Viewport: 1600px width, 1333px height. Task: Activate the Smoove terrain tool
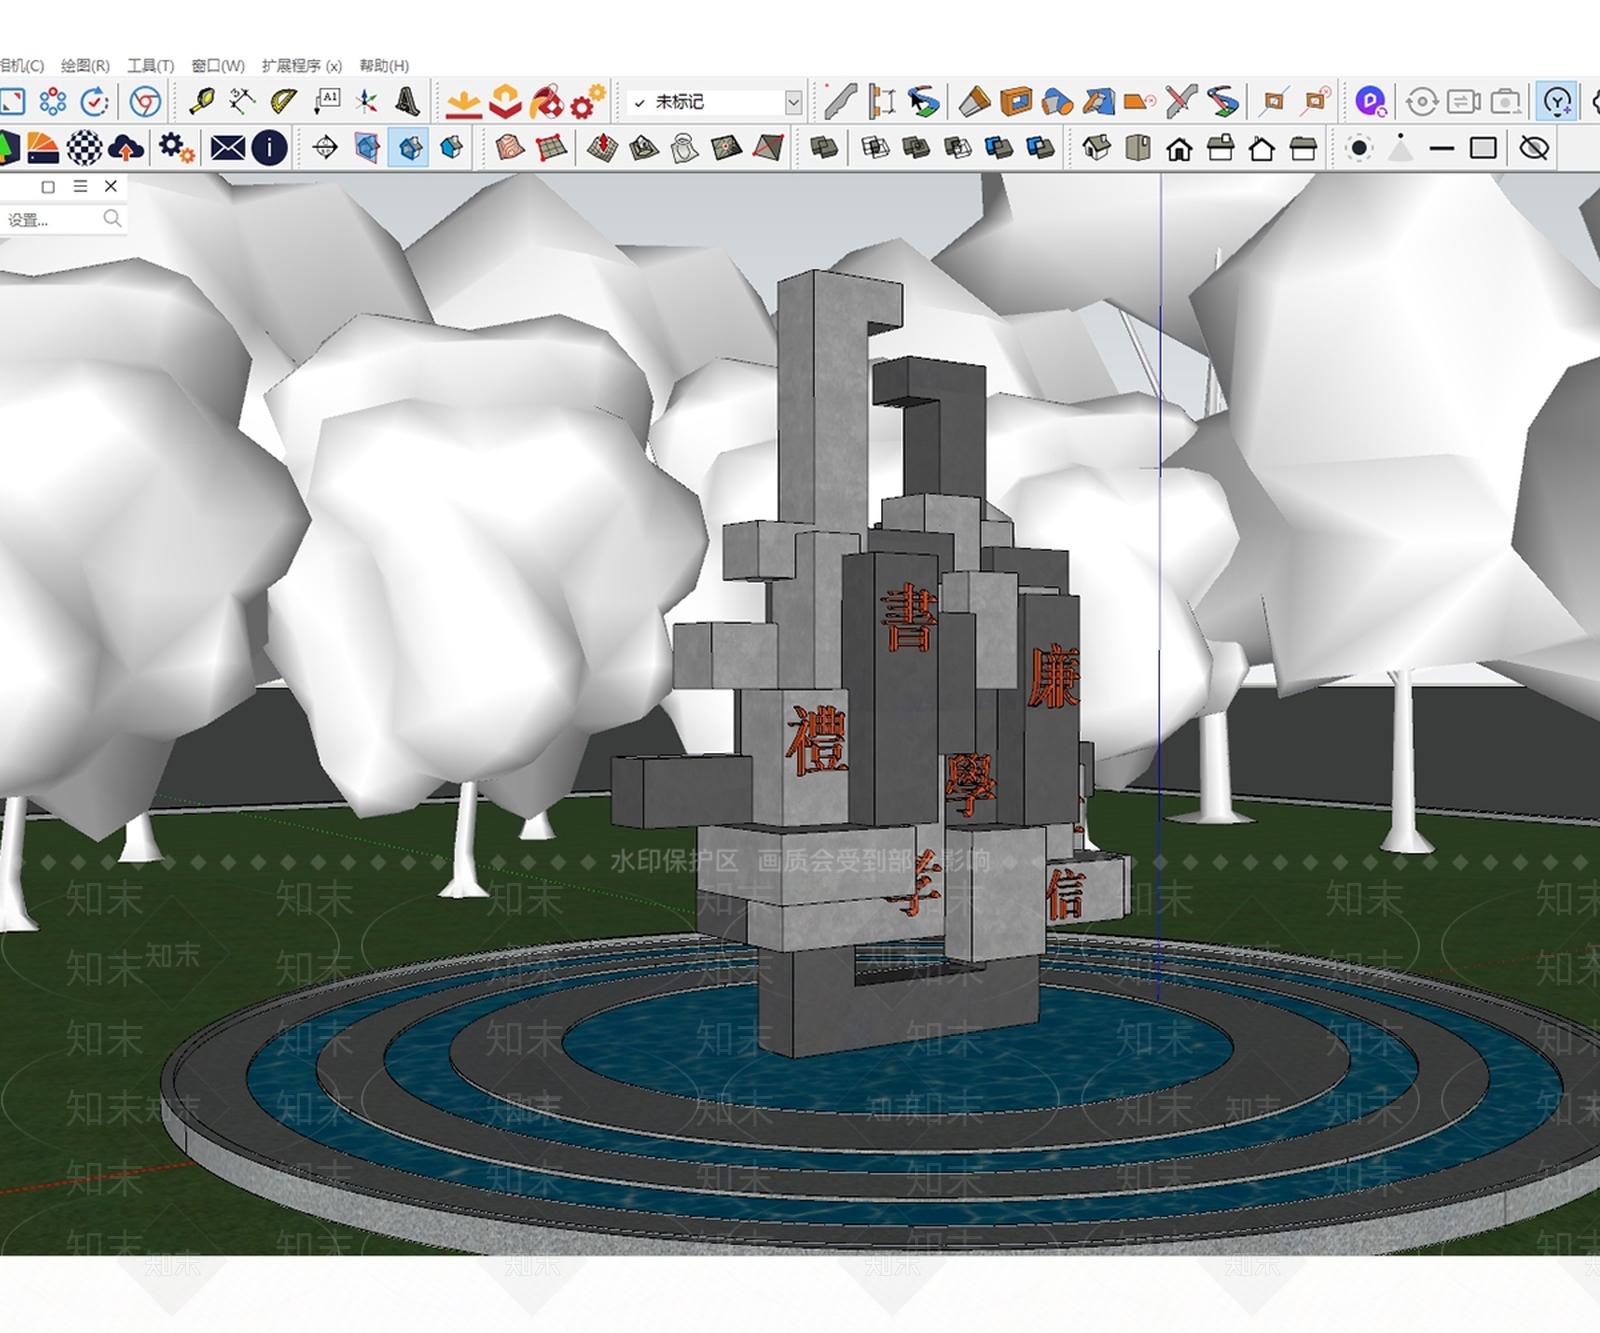click(602, 148)
